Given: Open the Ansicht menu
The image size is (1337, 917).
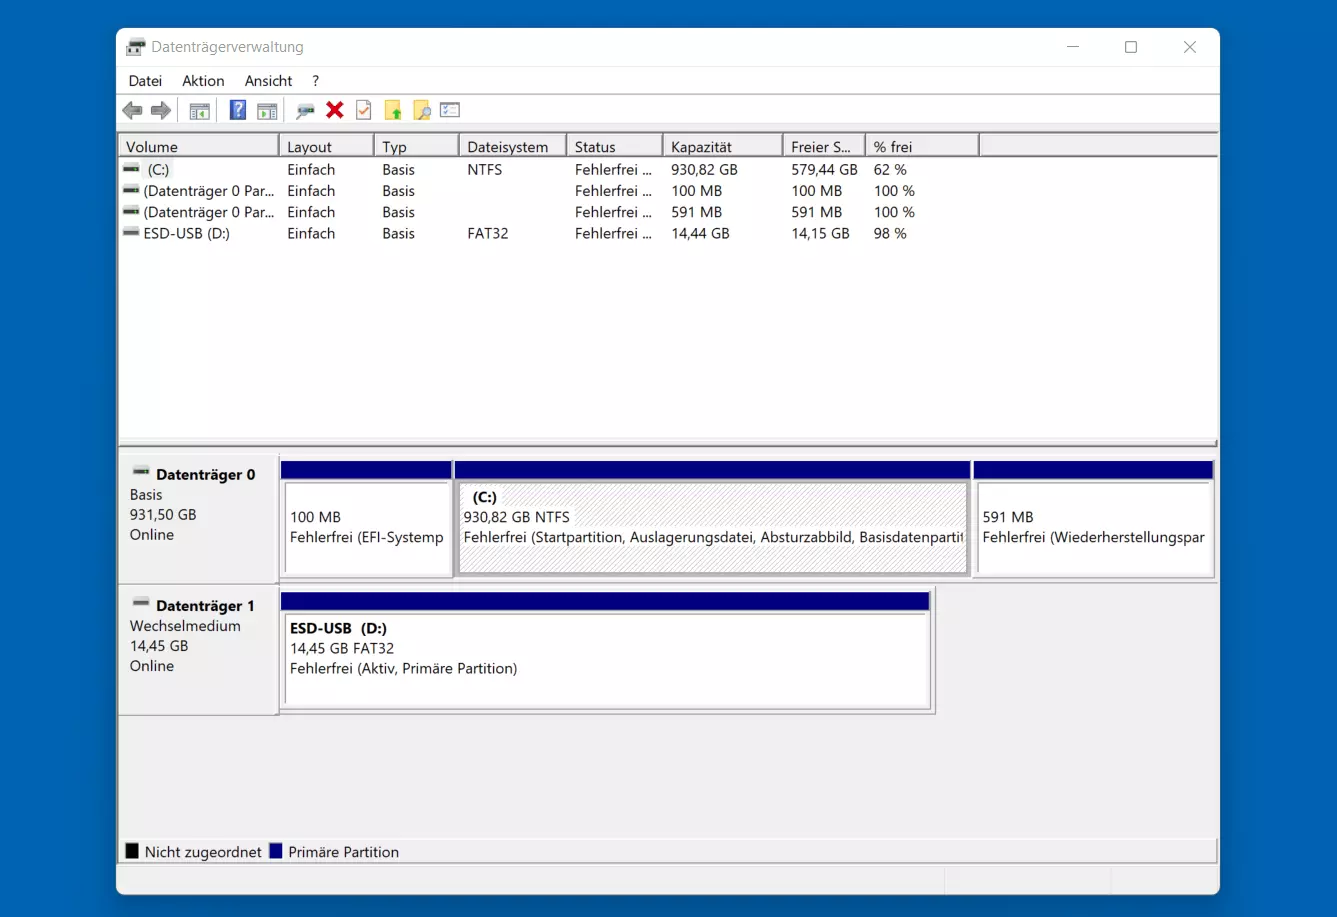Looking at the screenshot, I should (268, 81).
